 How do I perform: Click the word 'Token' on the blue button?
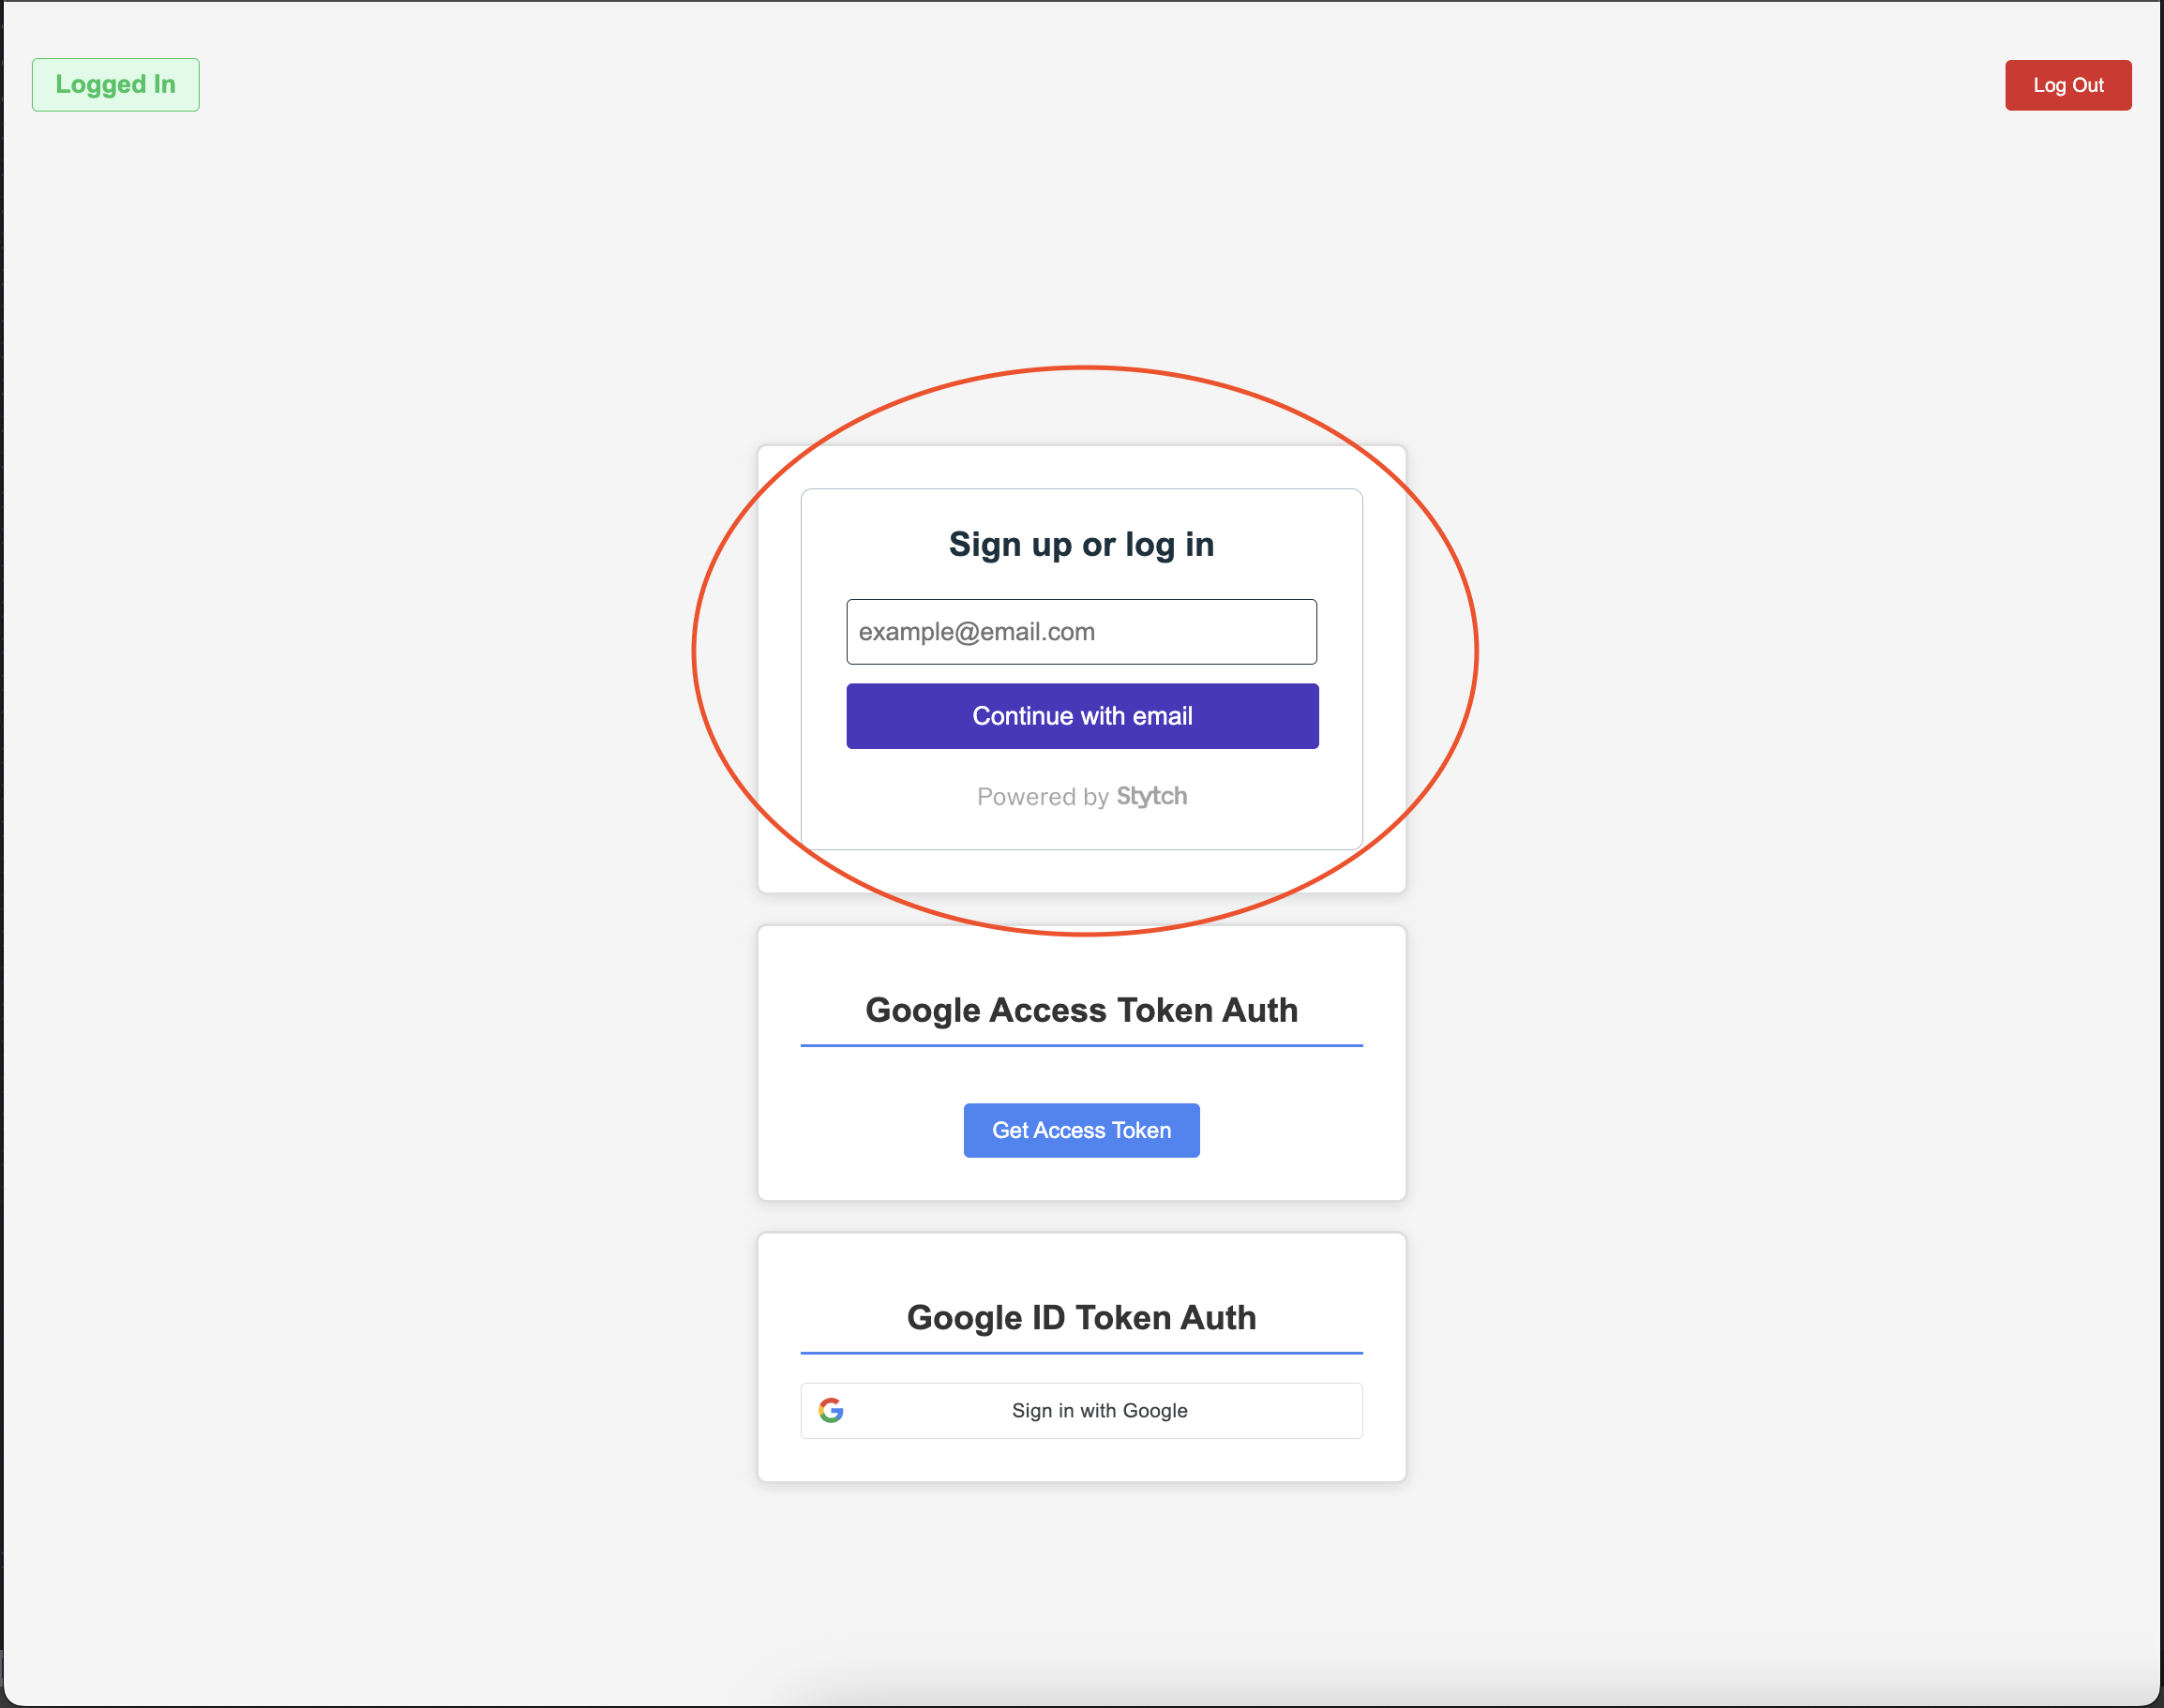point(1141,1130)
